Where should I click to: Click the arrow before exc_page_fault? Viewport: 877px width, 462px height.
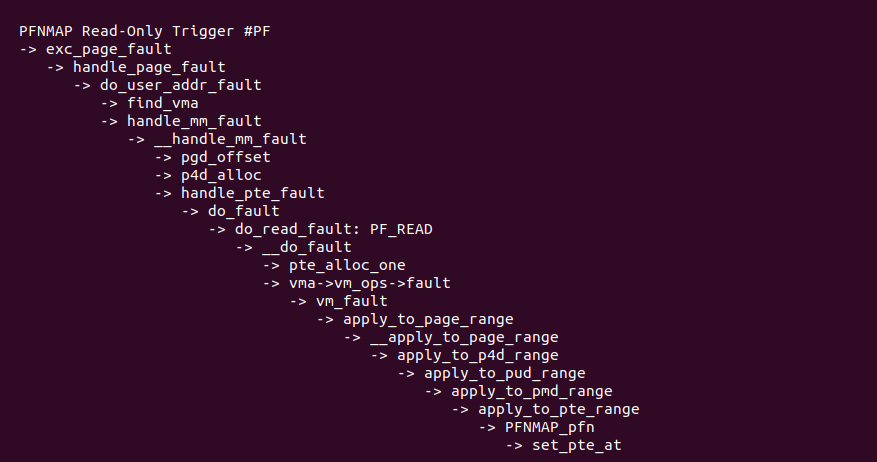coord(28,49)
